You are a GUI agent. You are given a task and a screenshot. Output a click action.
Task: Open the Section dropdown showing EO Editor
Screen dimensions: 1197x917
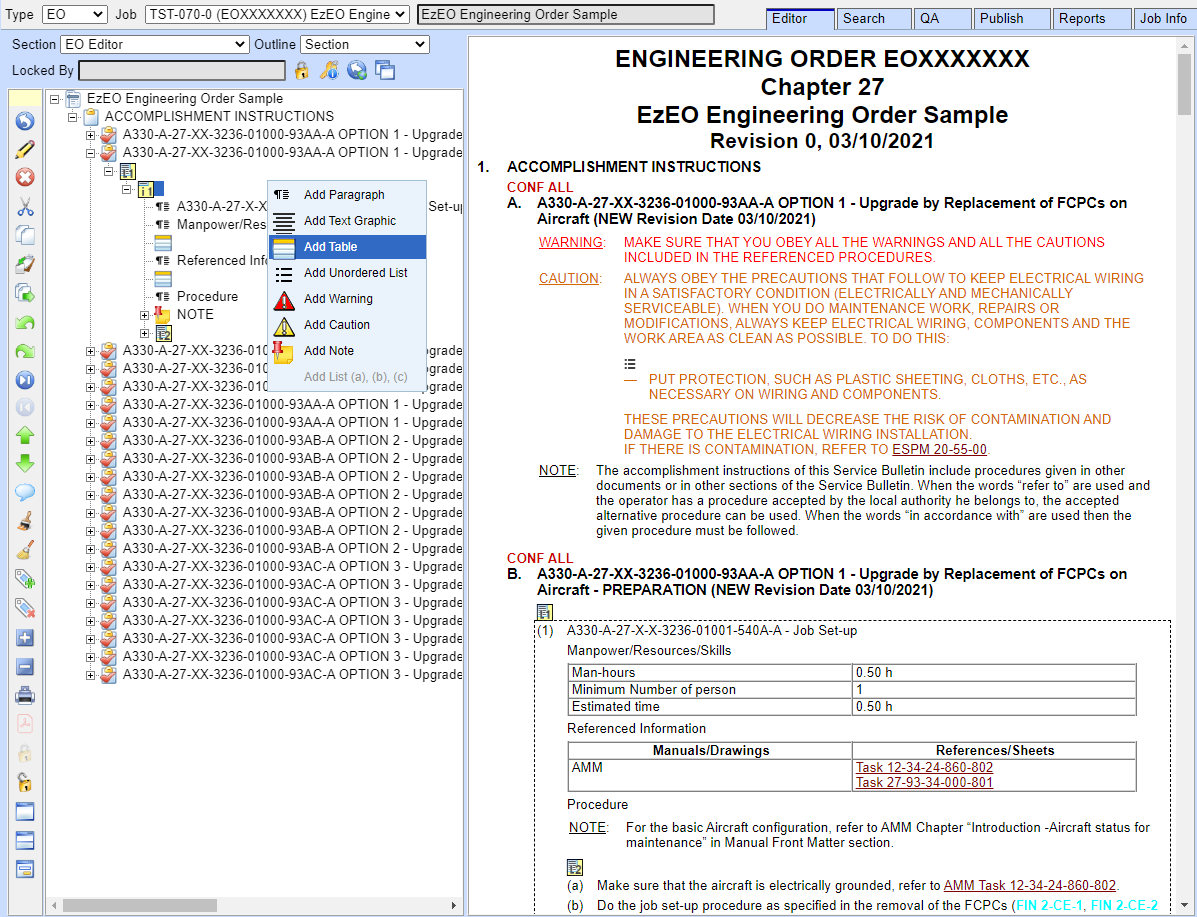tap(155, 44)
